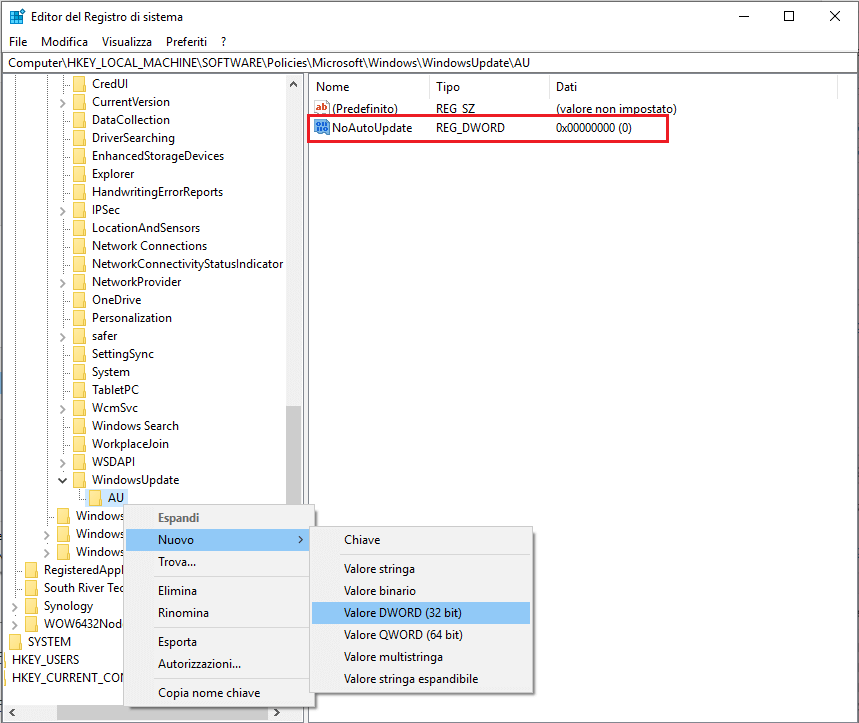Open the Modifica menu
The width and height of the screenshot is (859, 723).
[x=64, y=42]
